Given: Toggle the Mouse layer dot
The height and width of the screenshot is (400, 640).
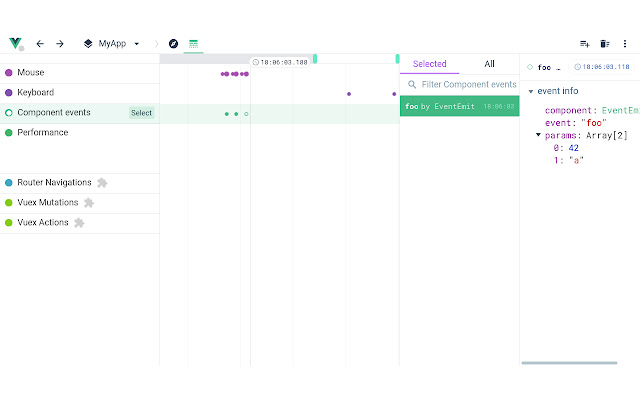Looking at the screenshot, I should (9, 73).
